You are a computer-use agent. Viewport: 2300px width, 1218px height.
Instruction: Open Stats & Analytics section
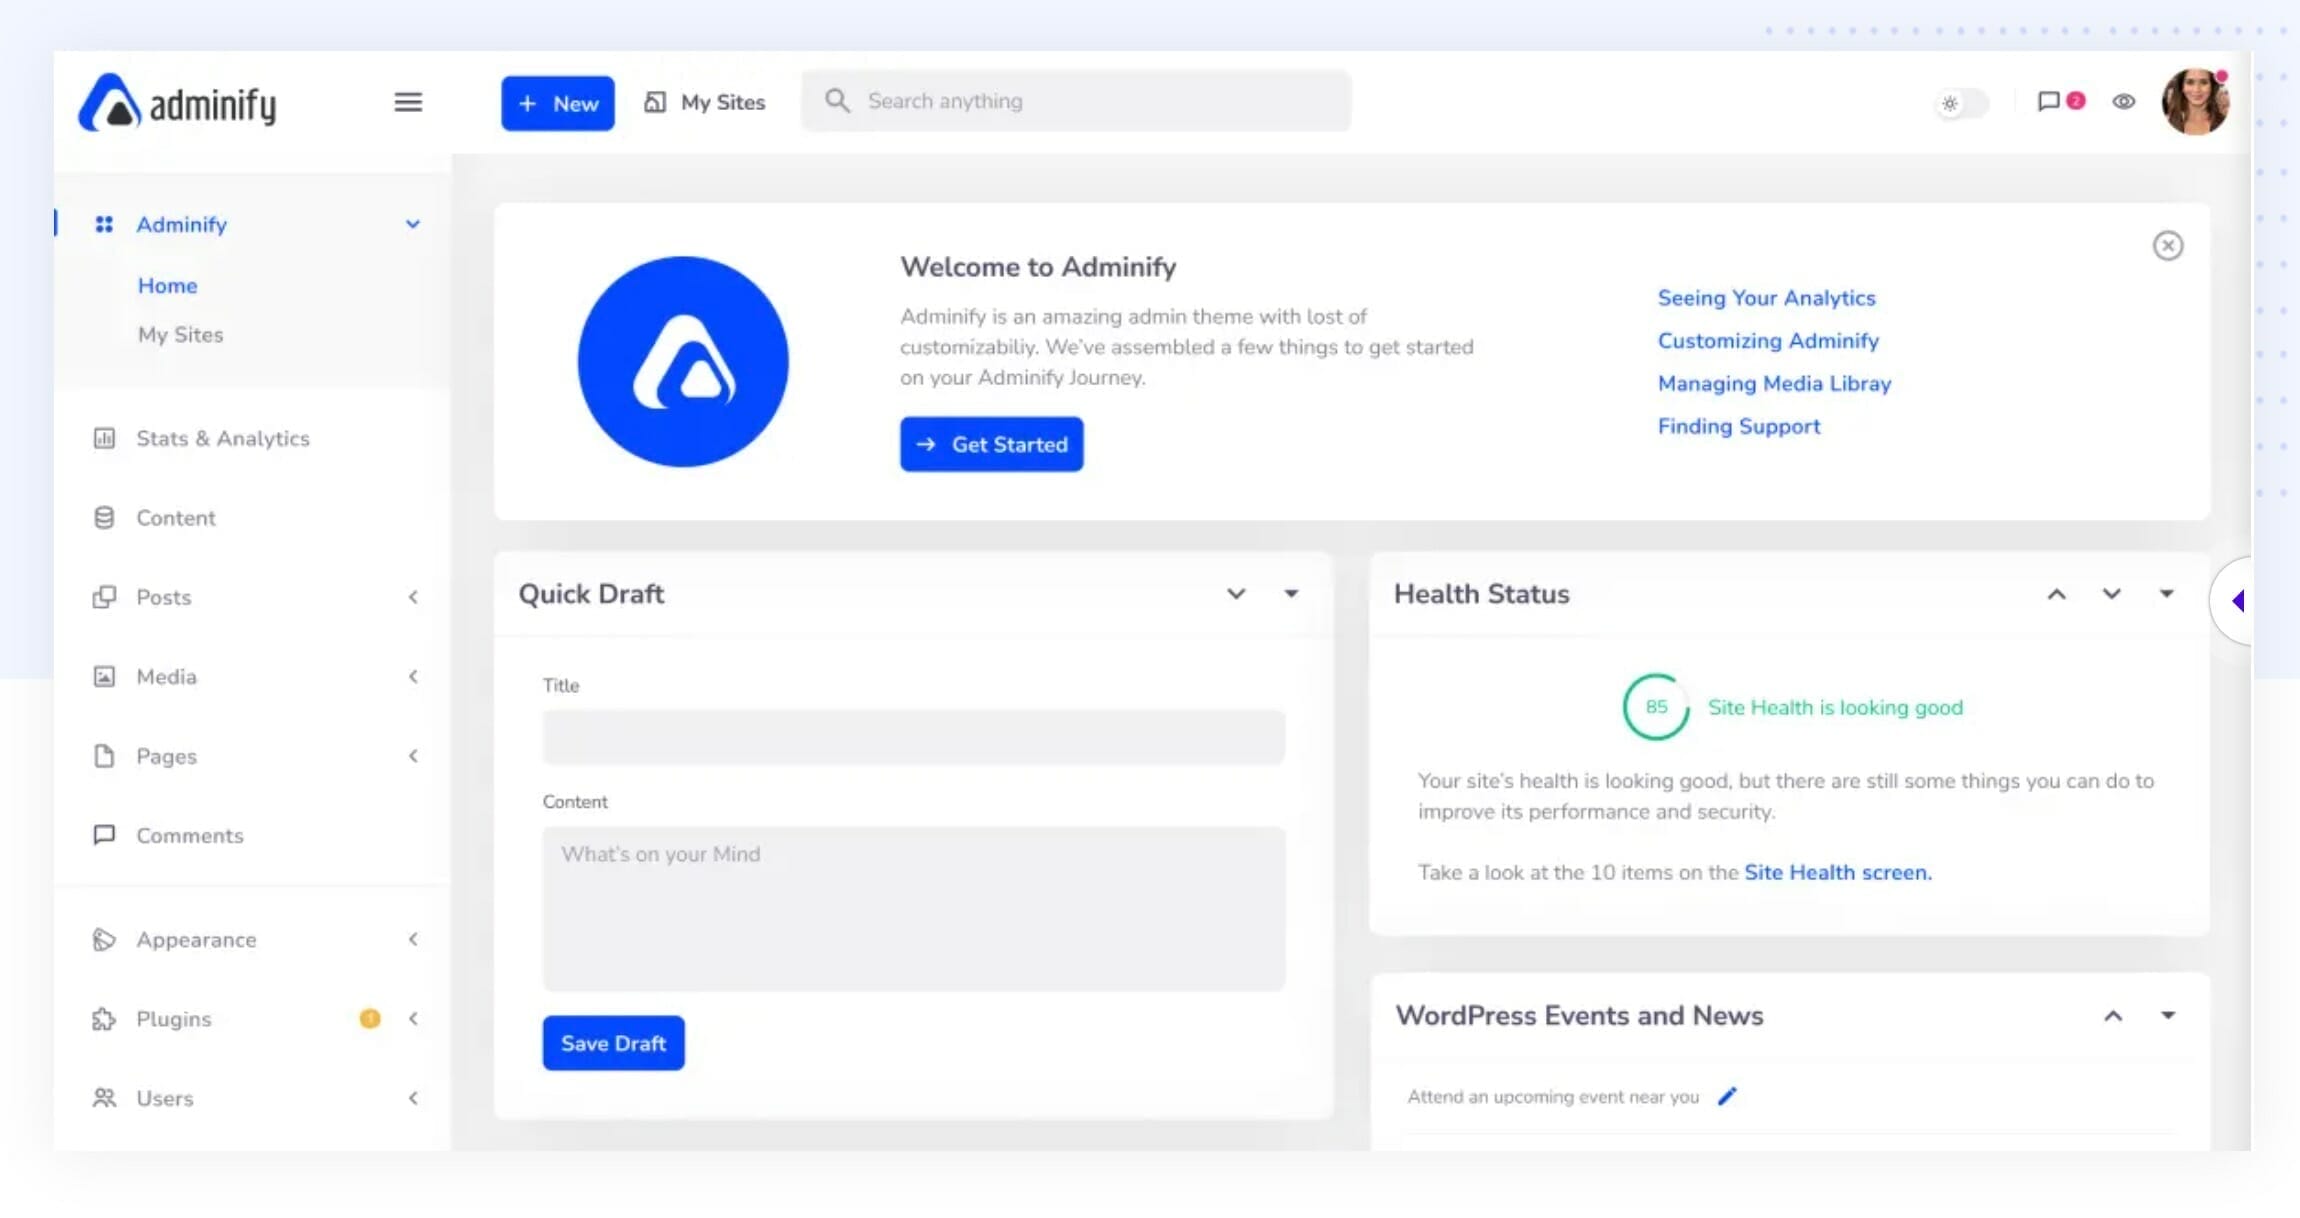click(x=224, y=438)
